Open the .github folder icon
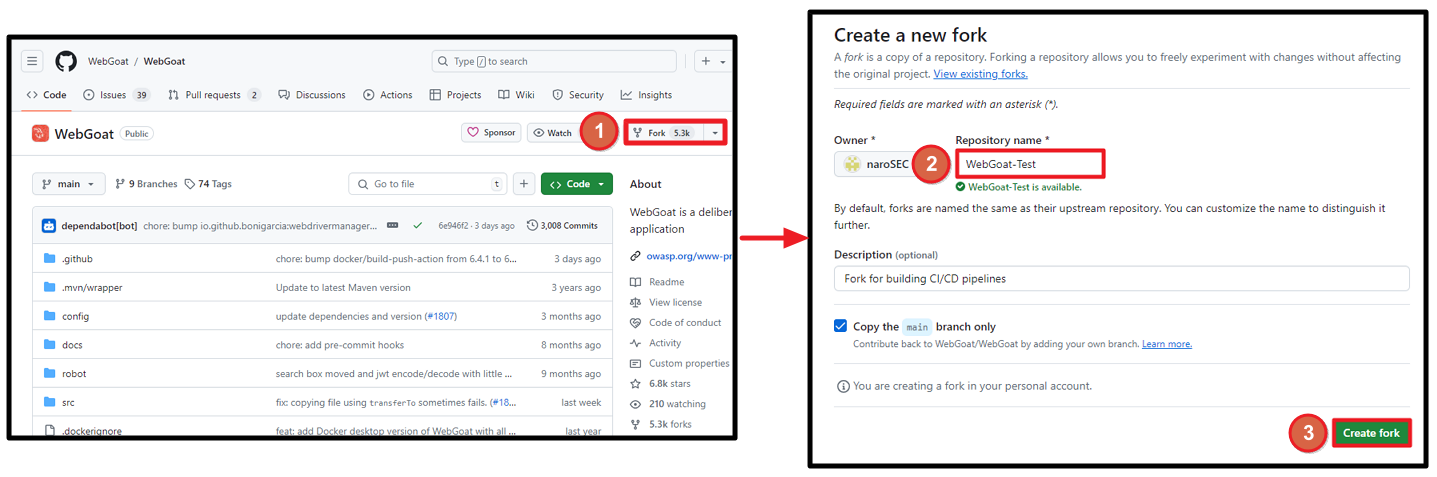This screenshot has width=1437, height=477. 50,259
